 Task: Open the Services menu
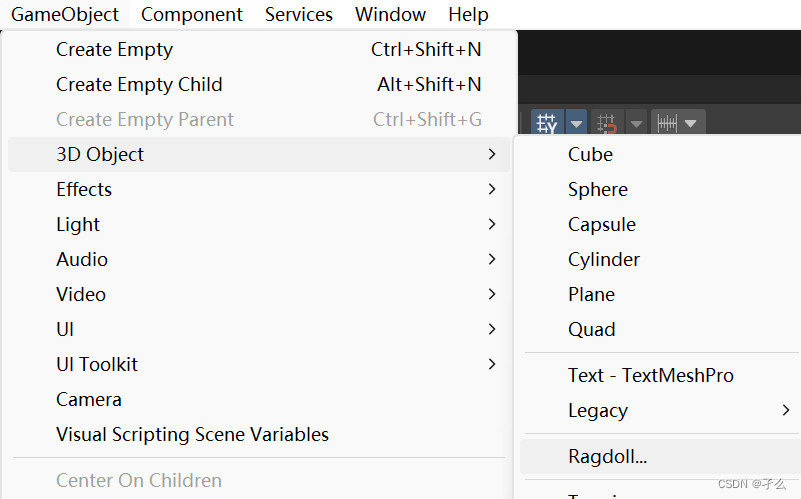[x=299, y=14]
